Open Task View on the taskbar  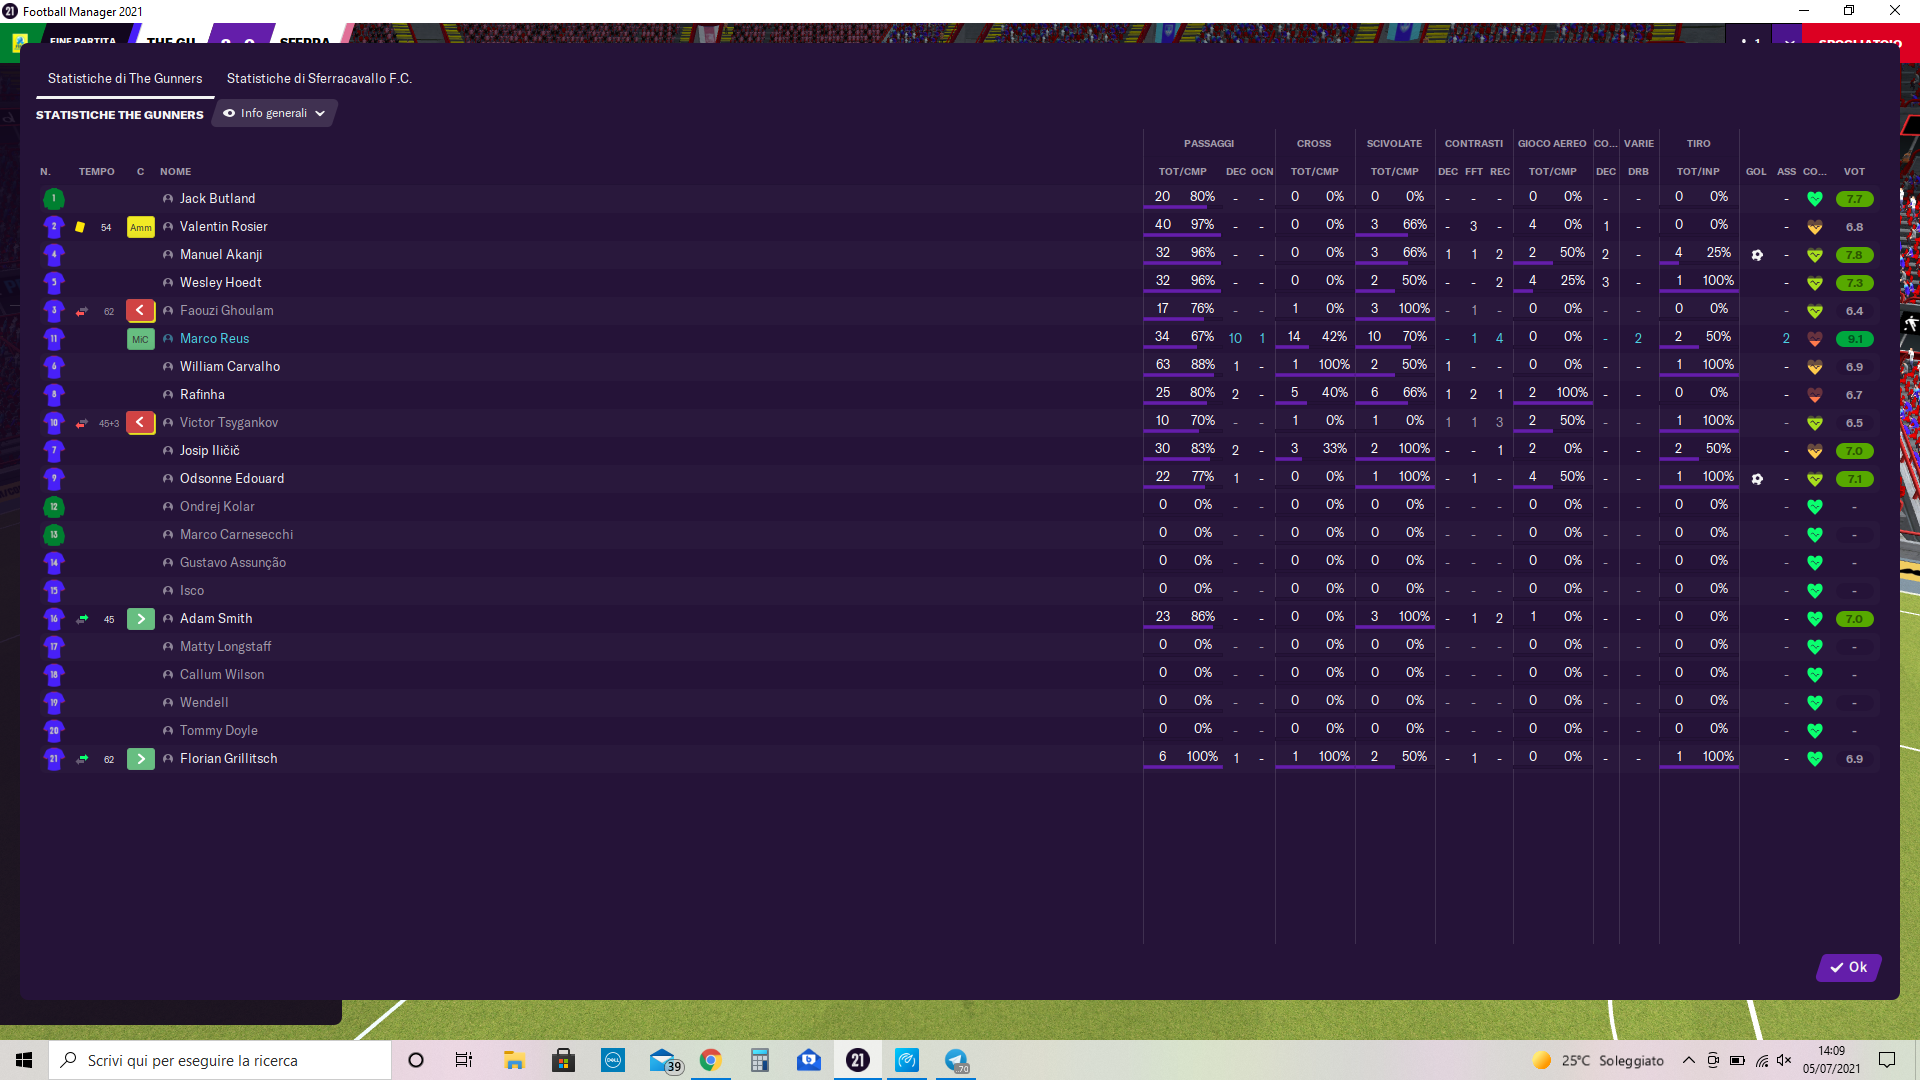coord(463,1060)
